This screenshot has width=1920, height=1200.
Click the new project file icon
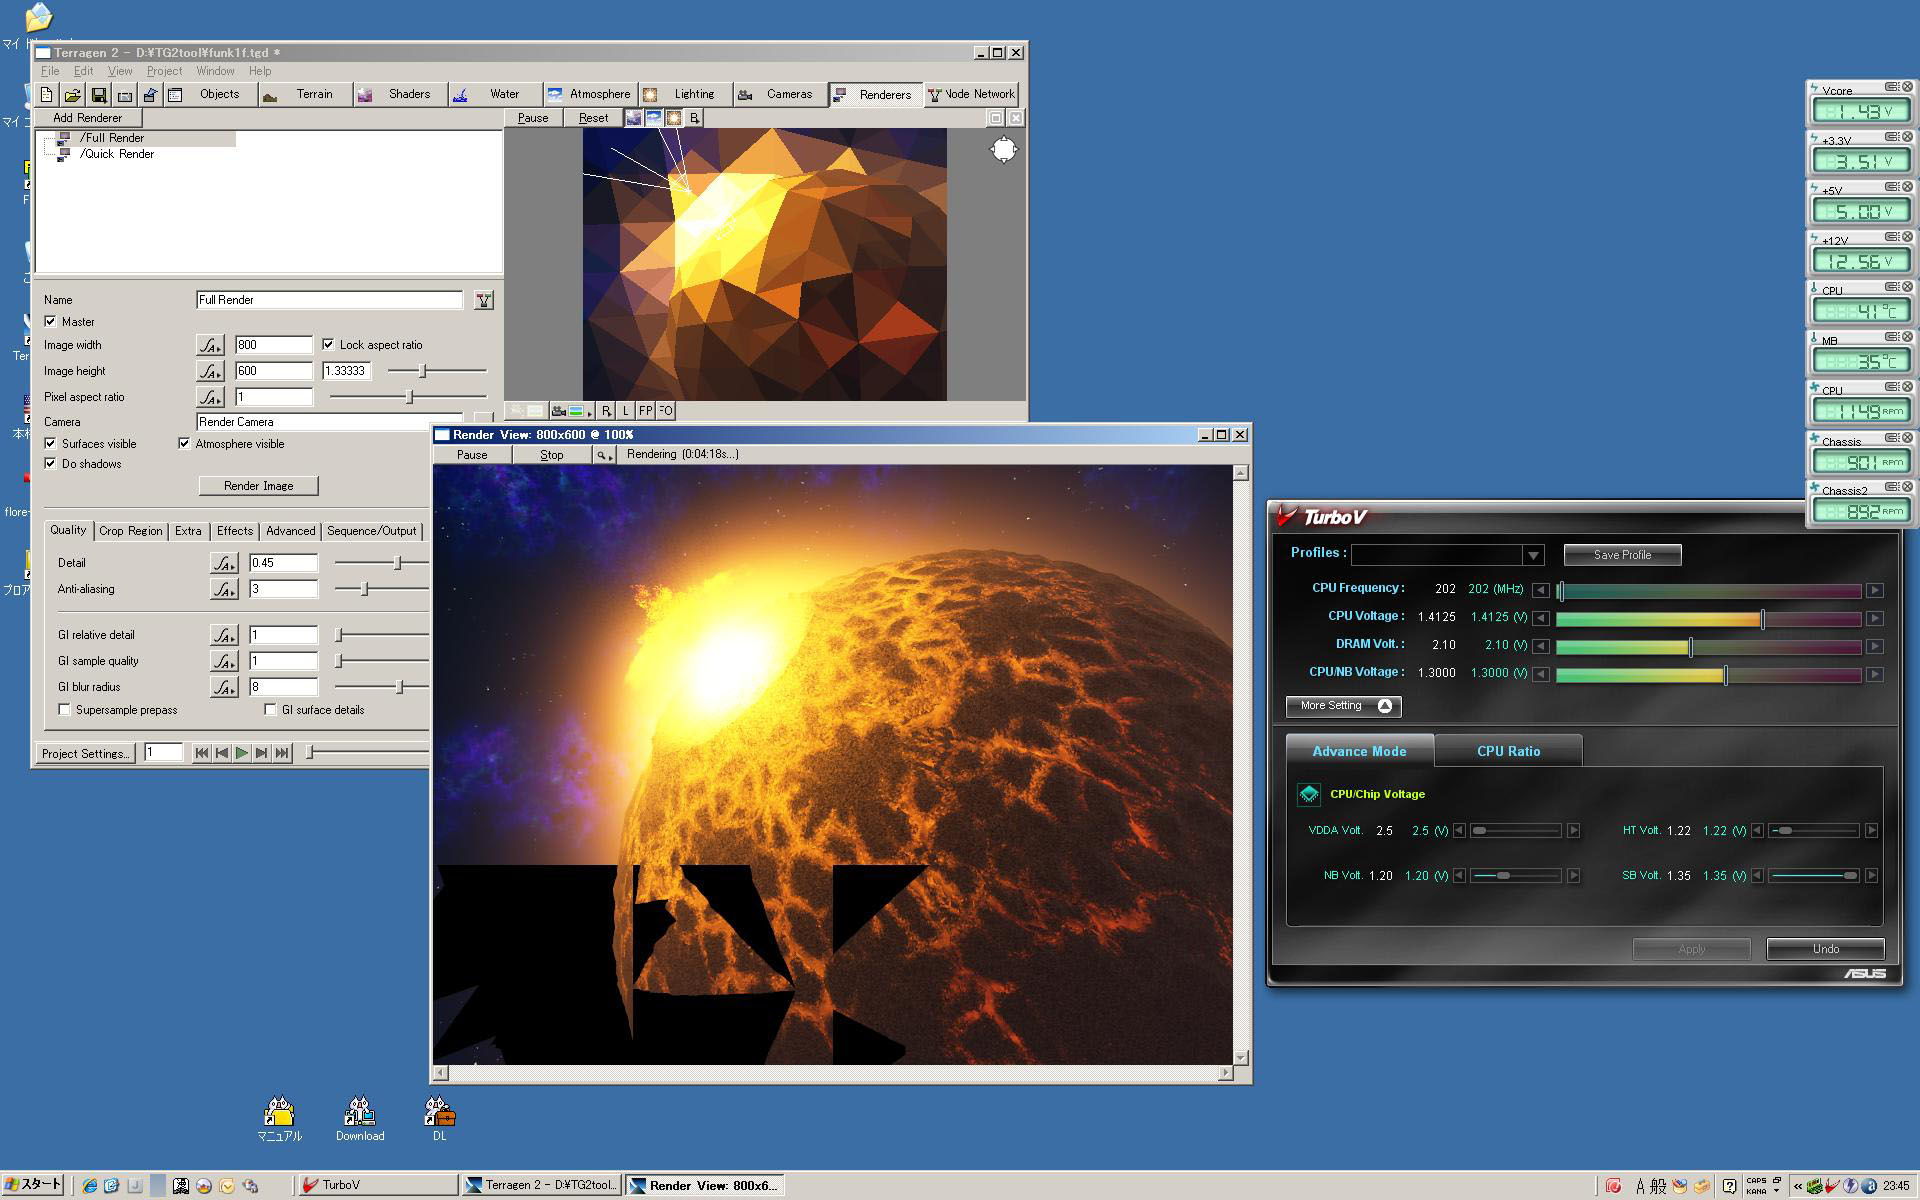pyautogui.click(x=46, y=95)
